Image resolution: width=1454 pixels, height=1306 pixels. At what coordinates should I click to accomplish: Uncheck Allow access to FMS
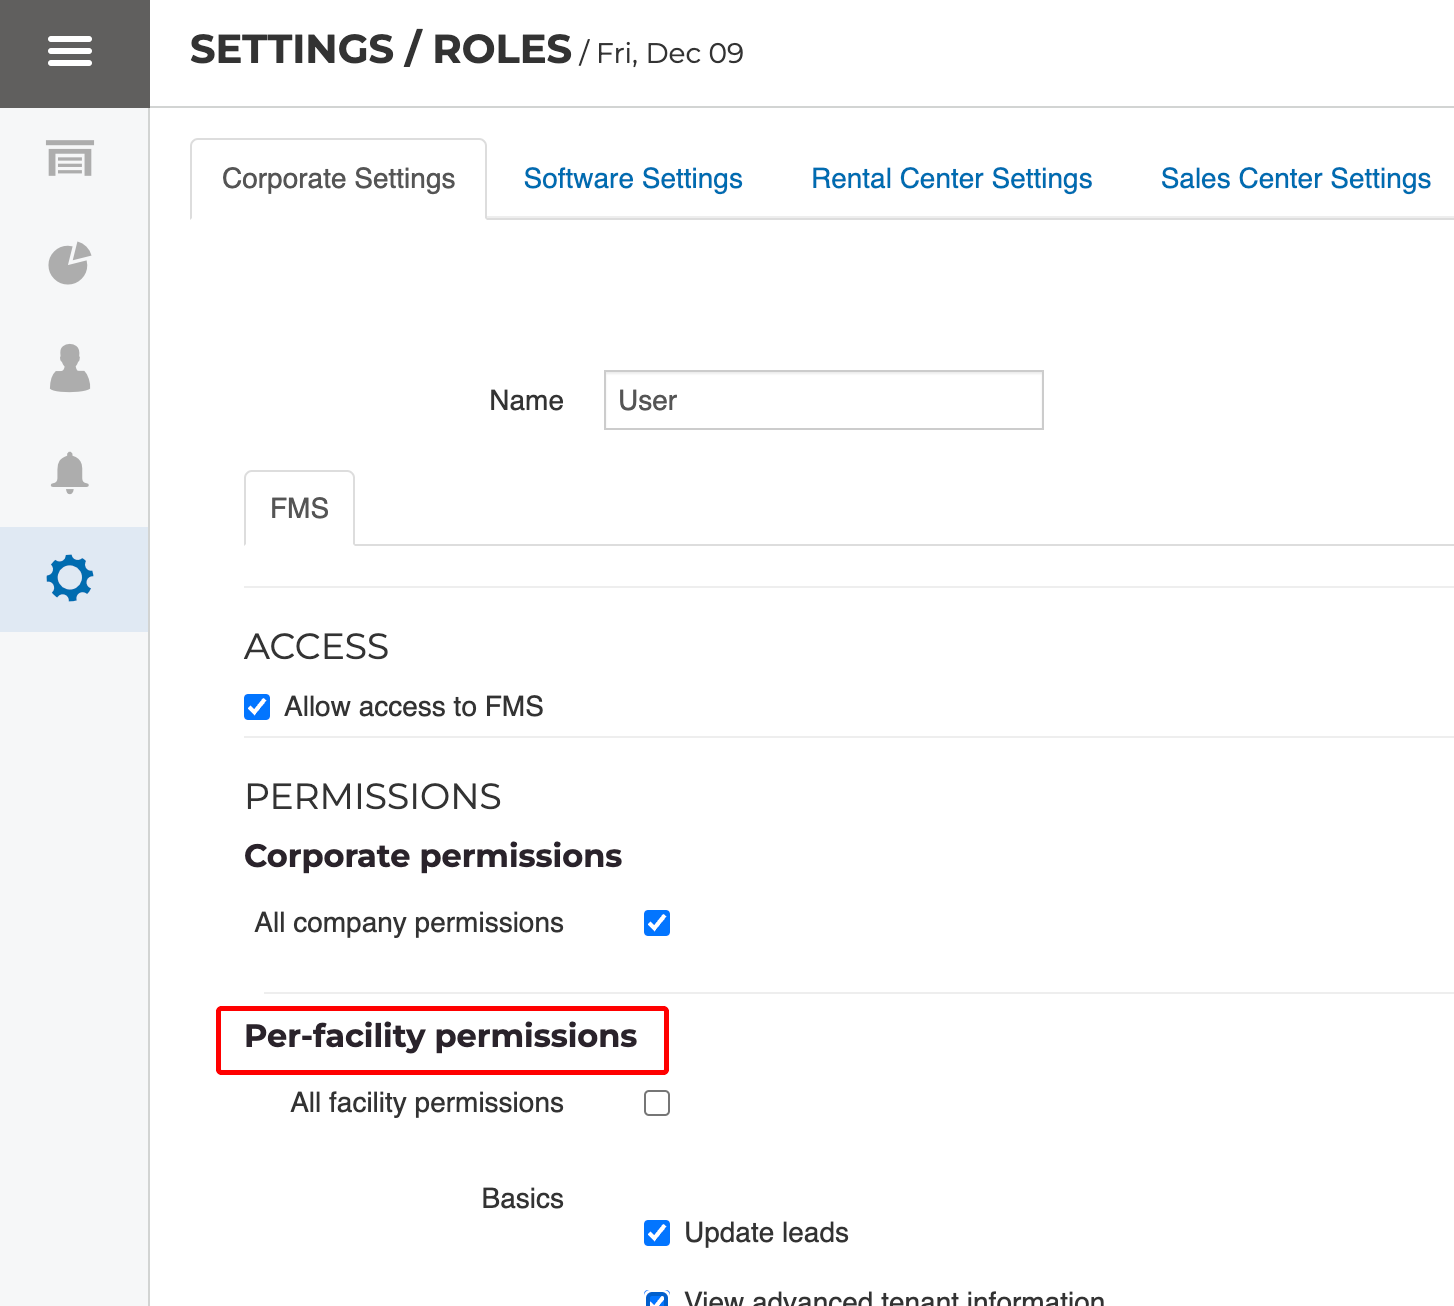[257, 707]
